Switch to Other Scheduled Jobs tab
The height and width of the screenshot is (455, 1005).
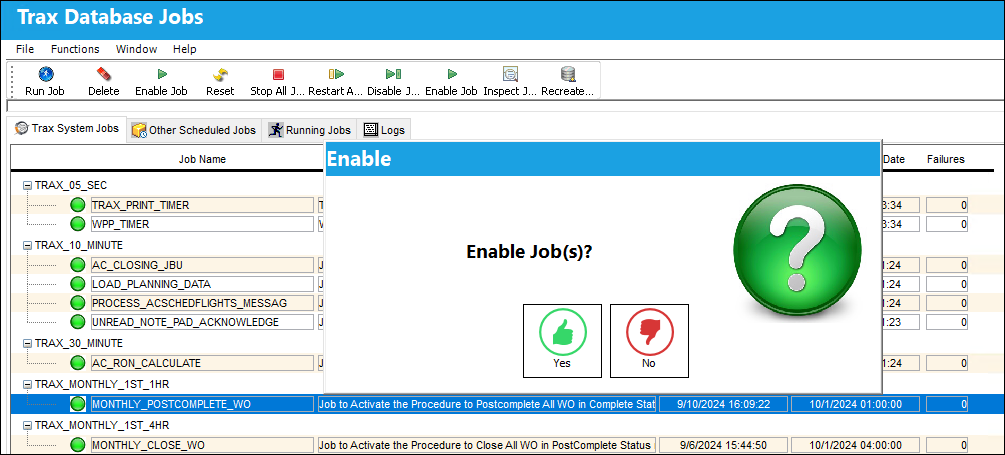click(x=194, y=130)
